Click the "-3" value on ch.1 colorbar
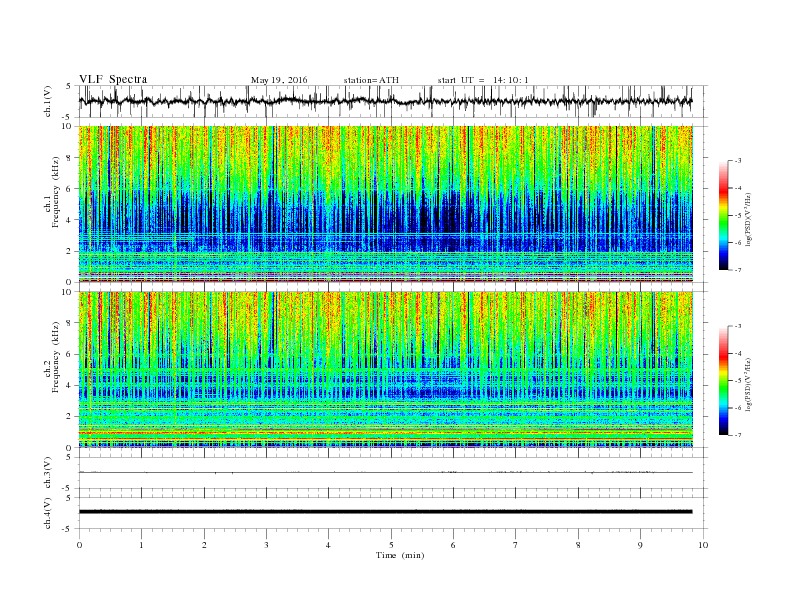792x612 pixels. pyautogui.click(x=738, y=161)
